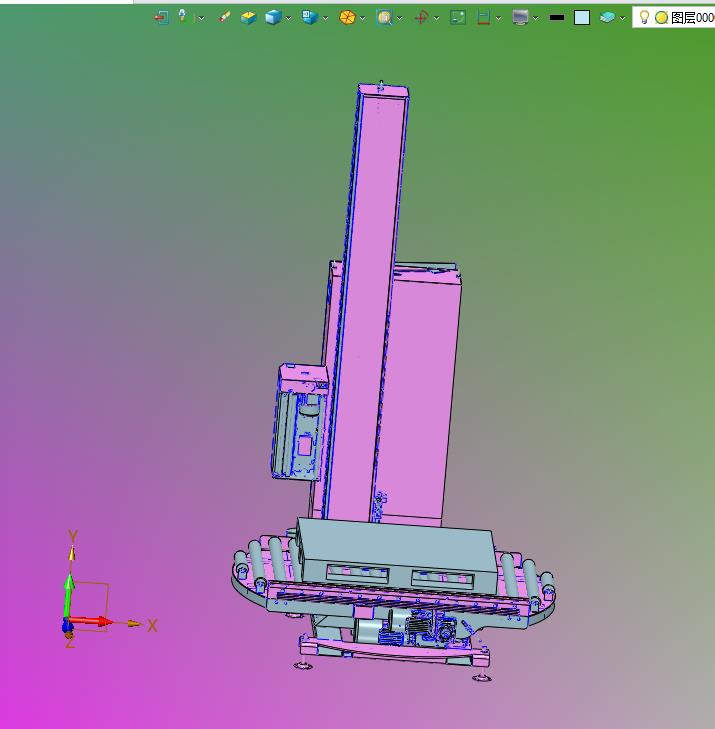Expand the coordinate frame dropdown arrow
Image resolution: width=715 pixels, height=729 pixels.
point(436,18)
